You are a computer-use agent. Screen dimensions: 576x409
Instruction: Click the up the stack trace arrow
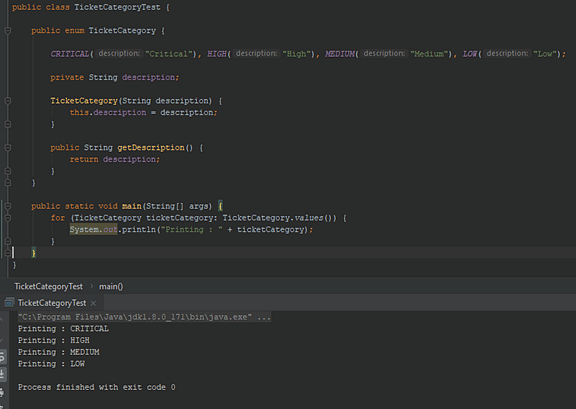click(x=1, y=320)
